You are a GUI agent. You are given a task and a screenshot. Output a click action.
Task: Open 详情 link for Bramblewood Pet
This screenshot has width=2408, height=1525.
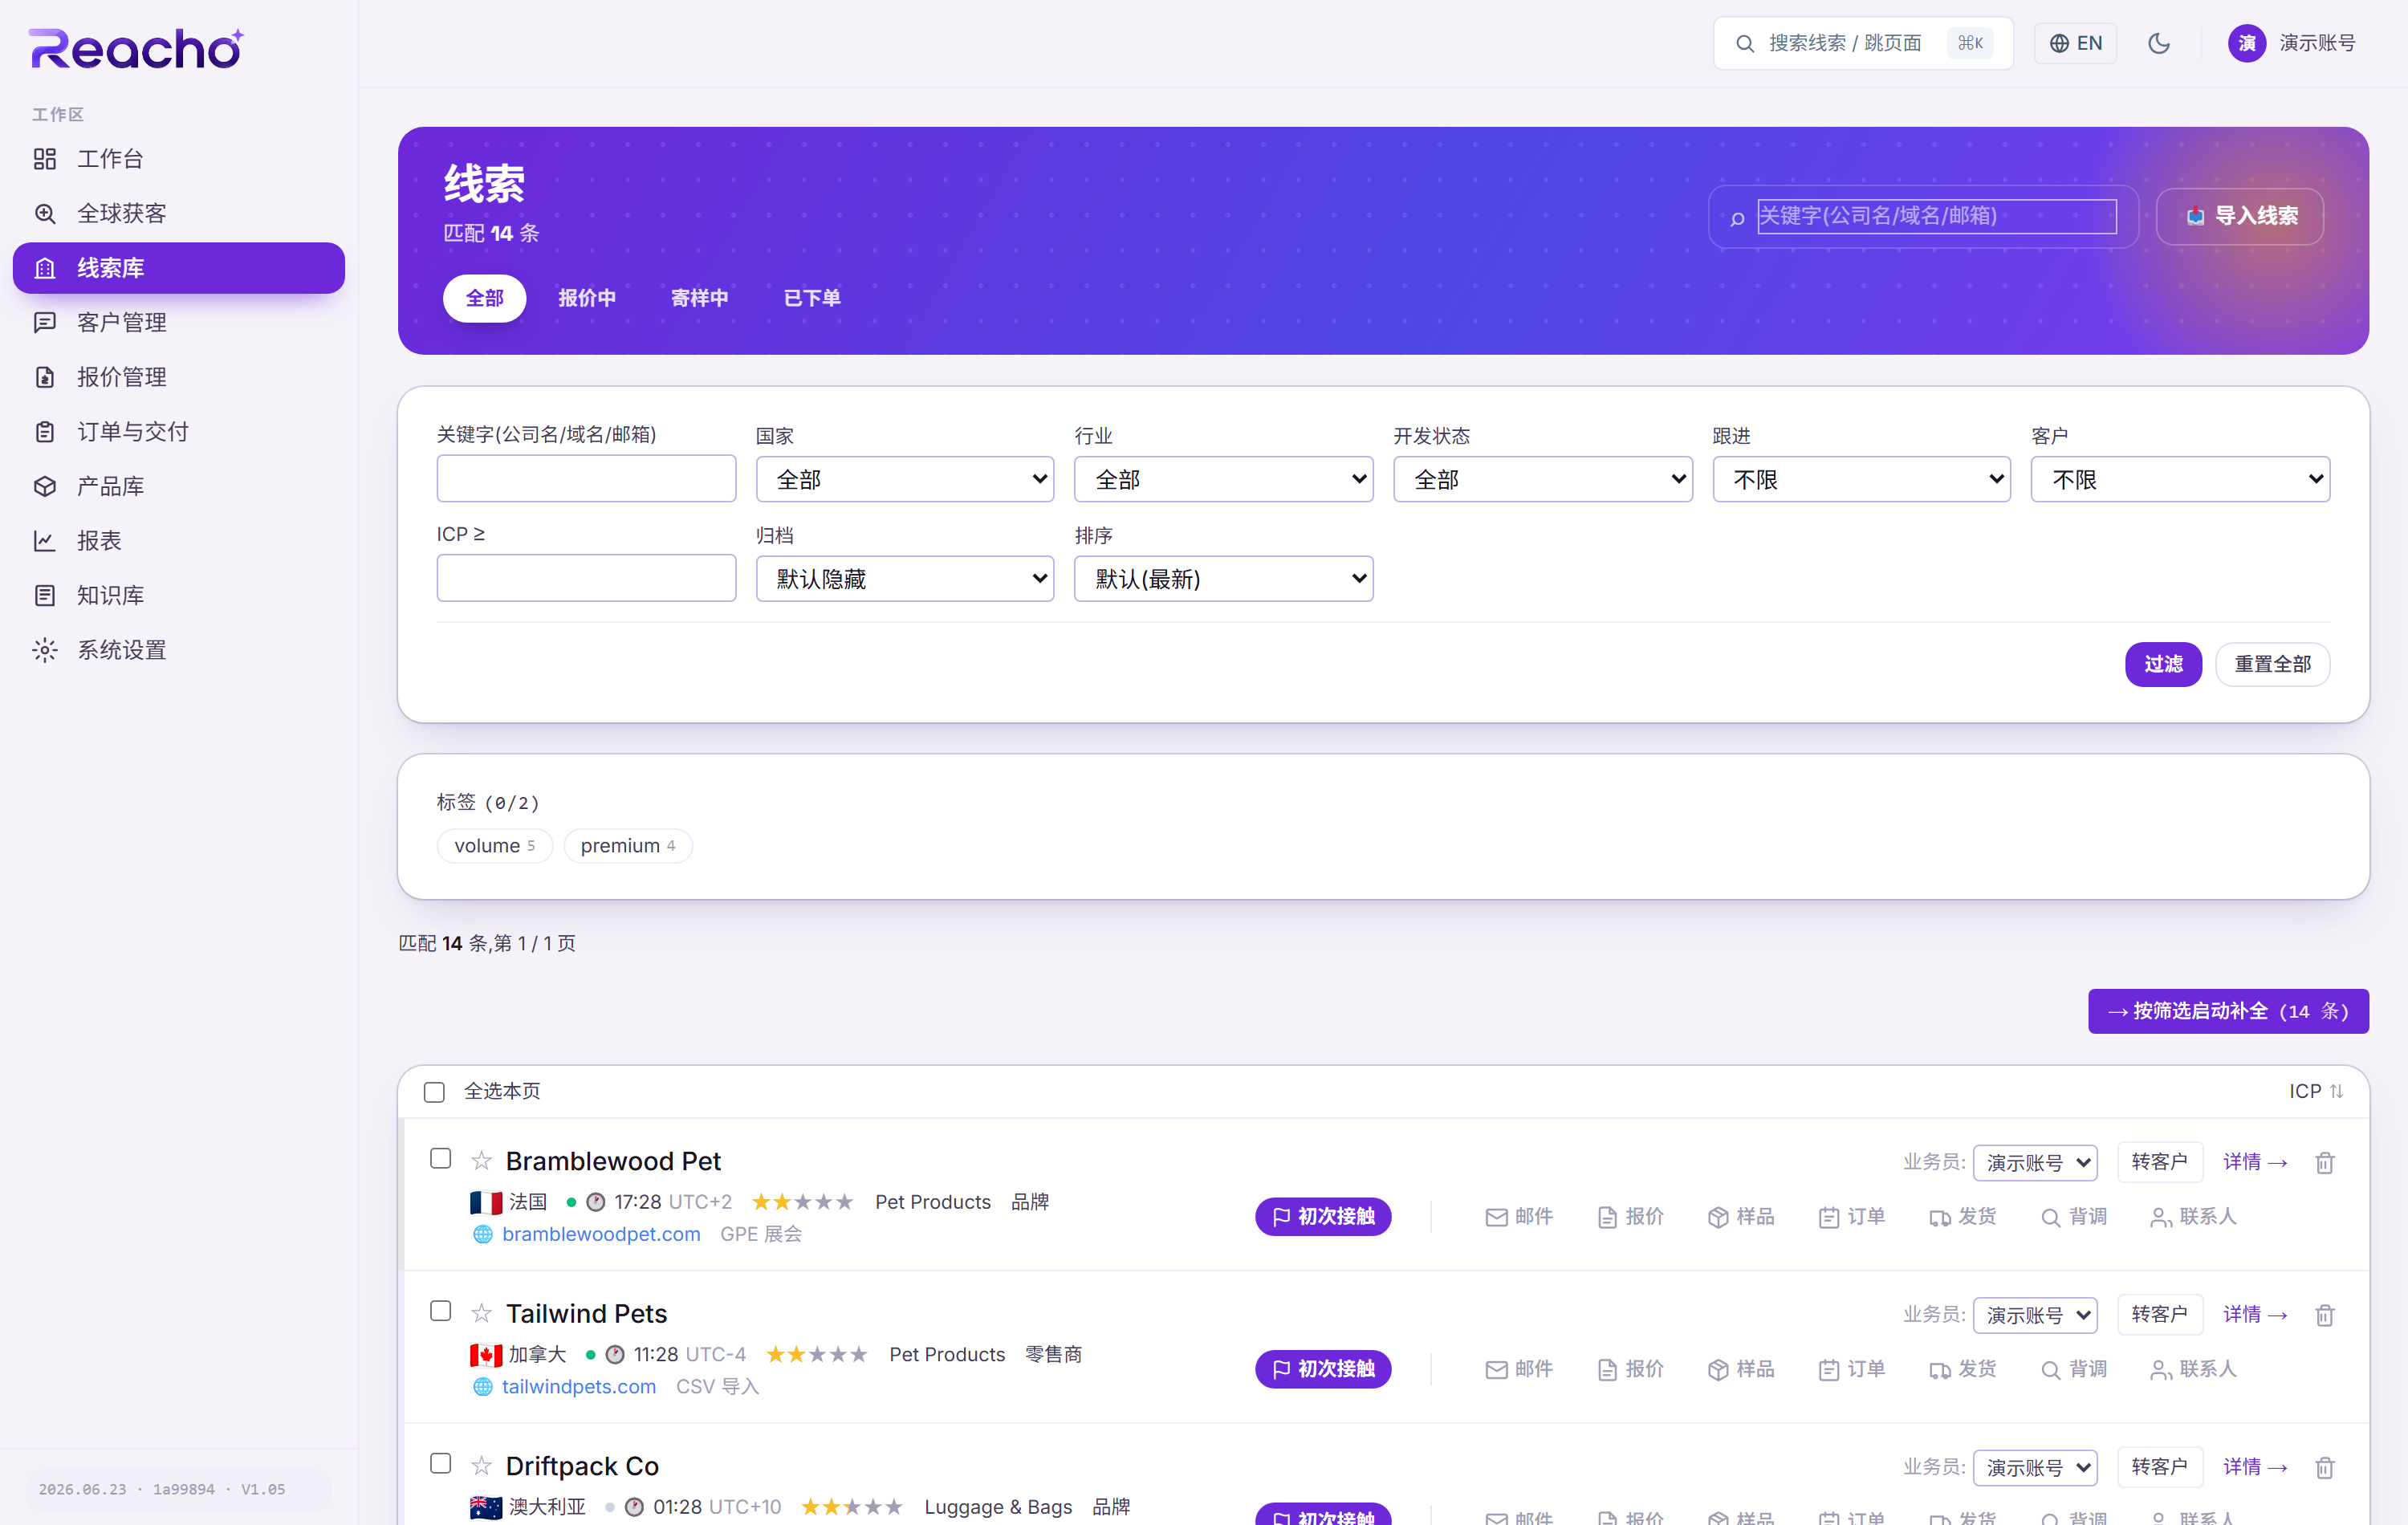2255,1162
